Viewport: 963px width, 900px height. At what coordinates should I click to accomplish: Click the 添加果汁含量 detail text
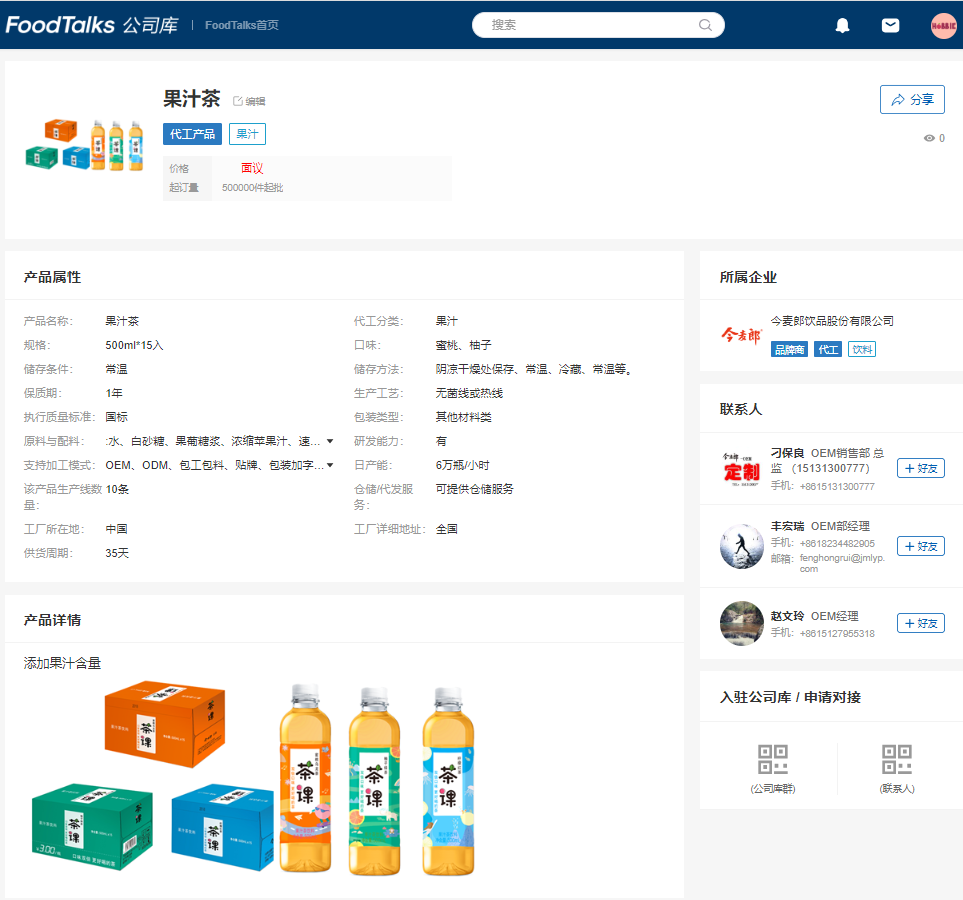[62, 663]
